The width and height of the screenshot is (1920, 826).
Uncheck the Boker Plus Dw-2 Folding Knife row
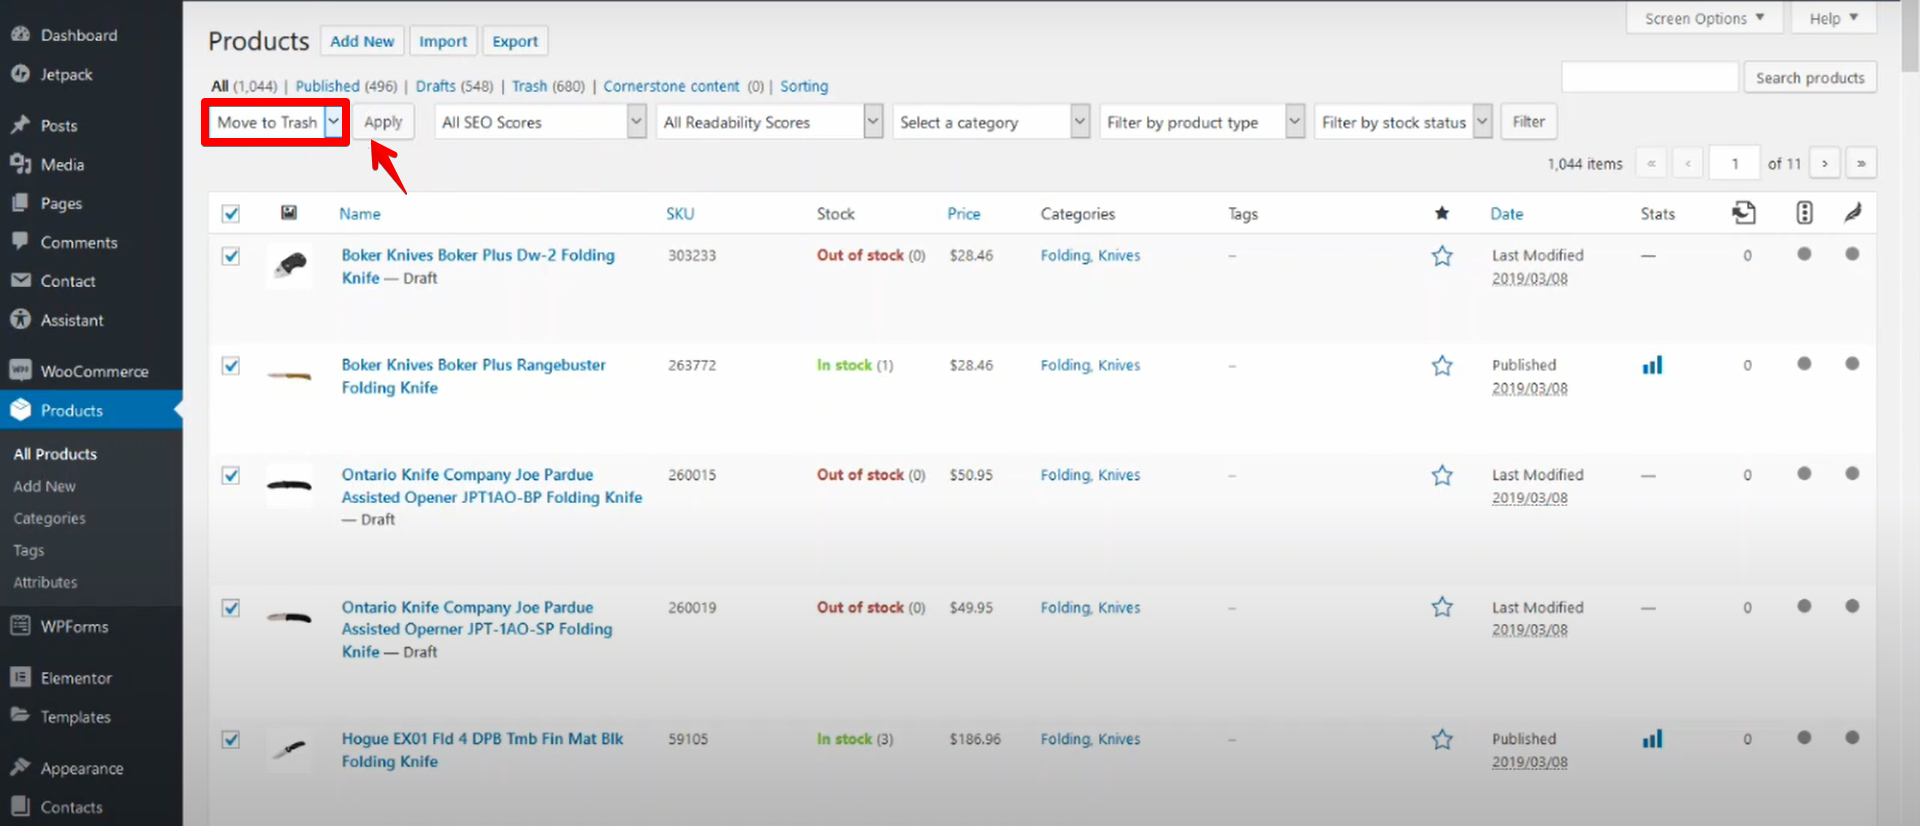[x=231, y=256]
